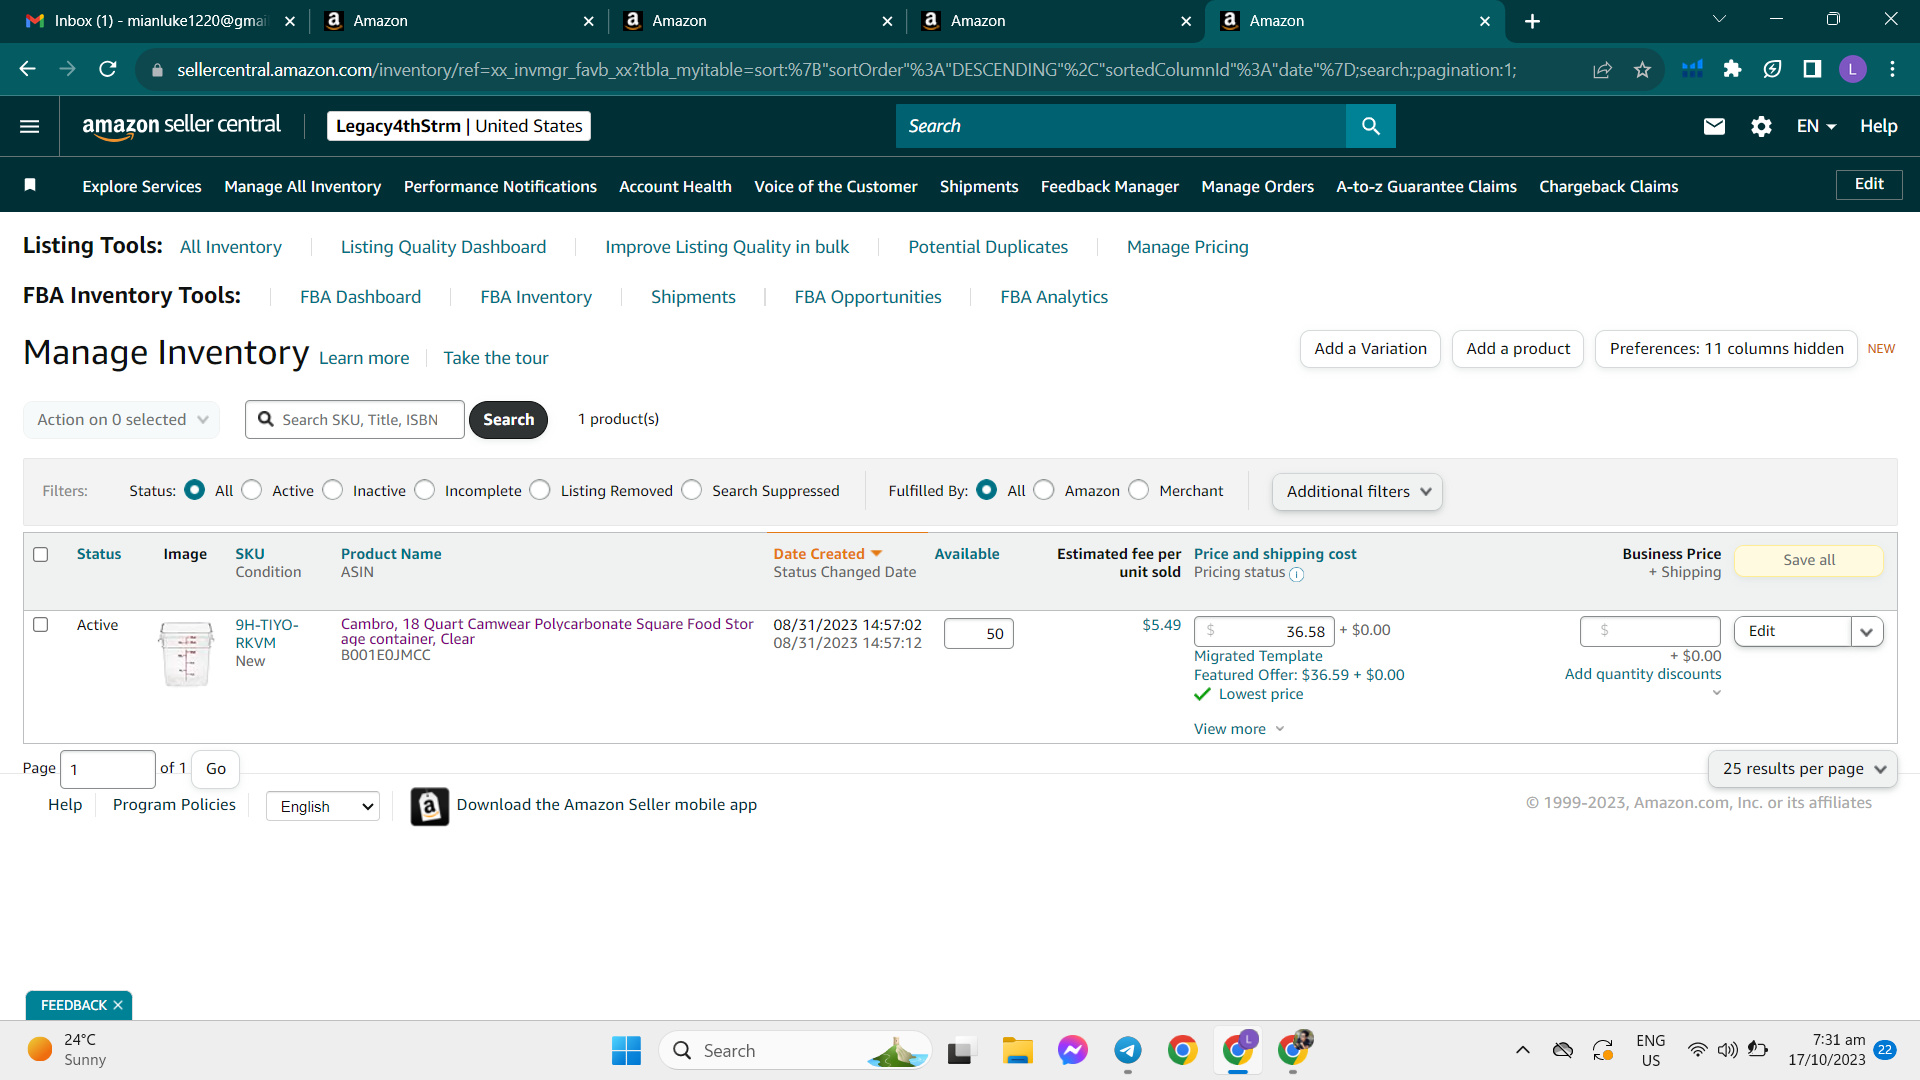Open Account Health in nav bar

(675, 187)
